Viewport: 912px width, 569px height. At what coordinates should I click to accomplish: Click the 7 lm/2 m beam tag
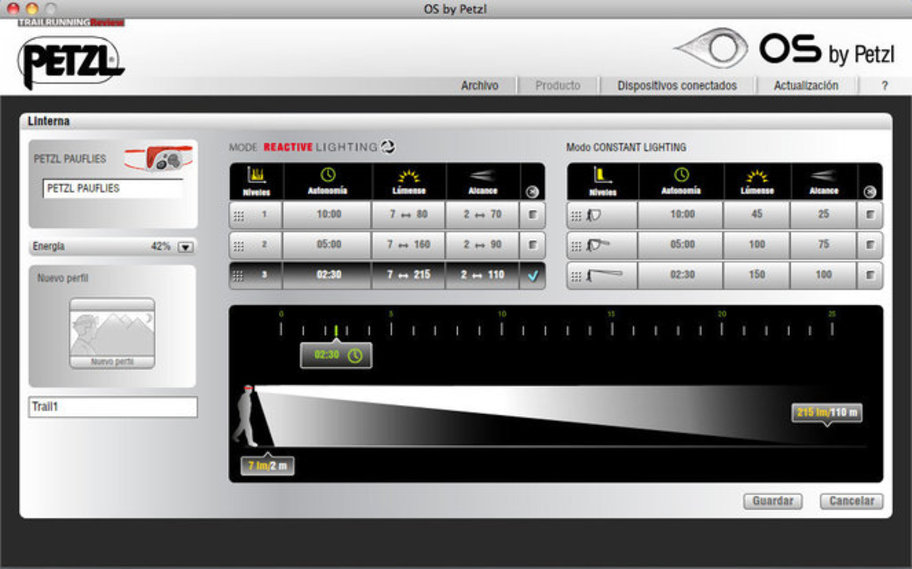coord(268,465)
